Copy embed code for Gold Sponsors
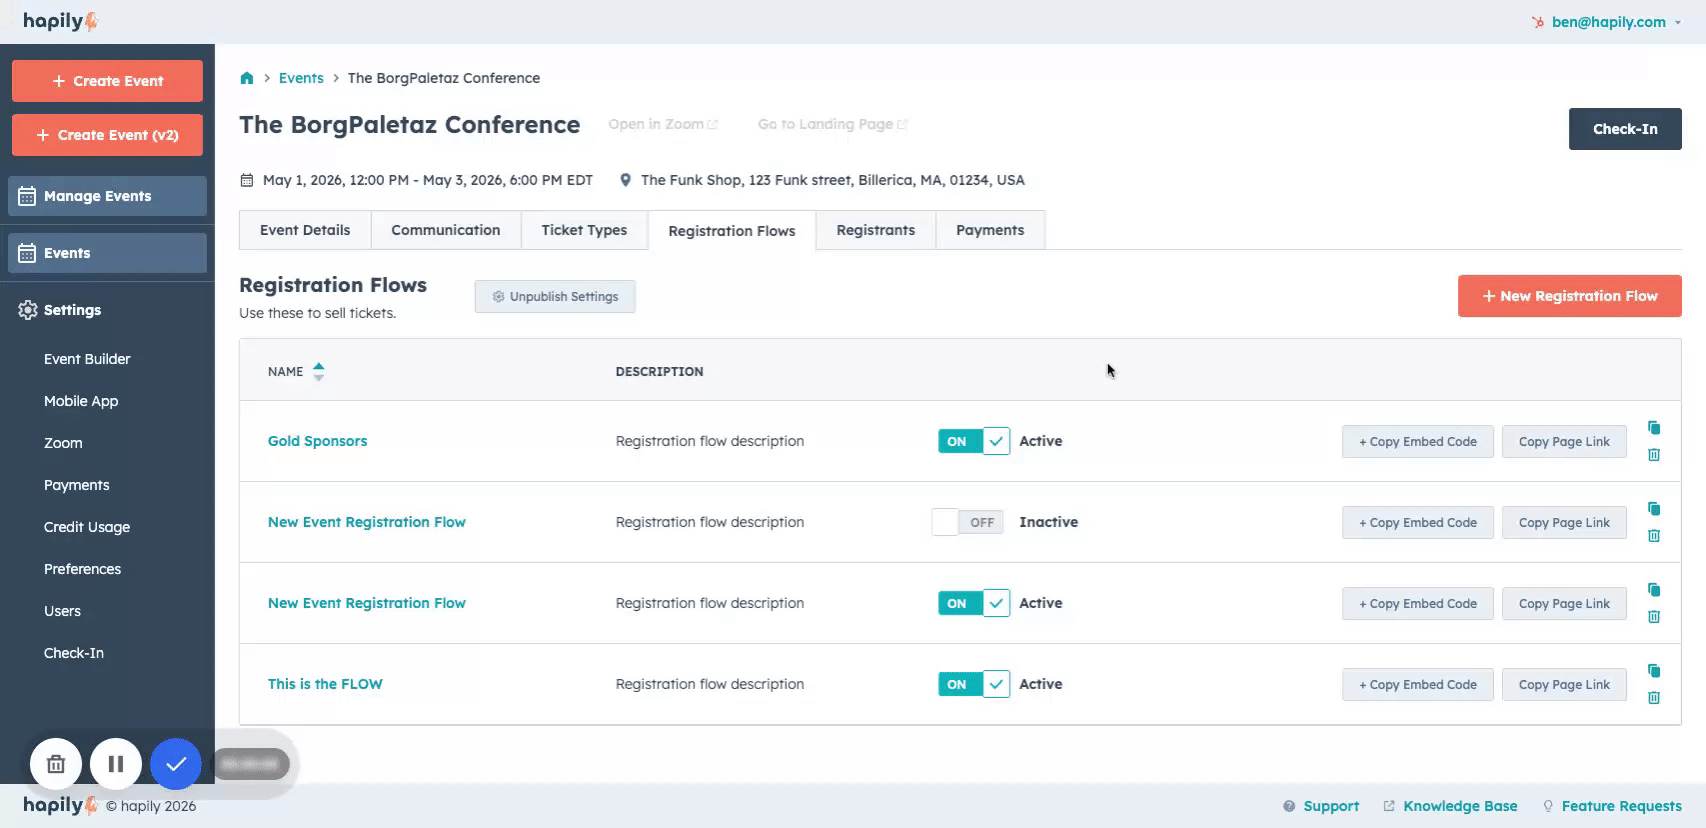The width and height of the screenshot is (1706, 828). (x=1418, y=441)
